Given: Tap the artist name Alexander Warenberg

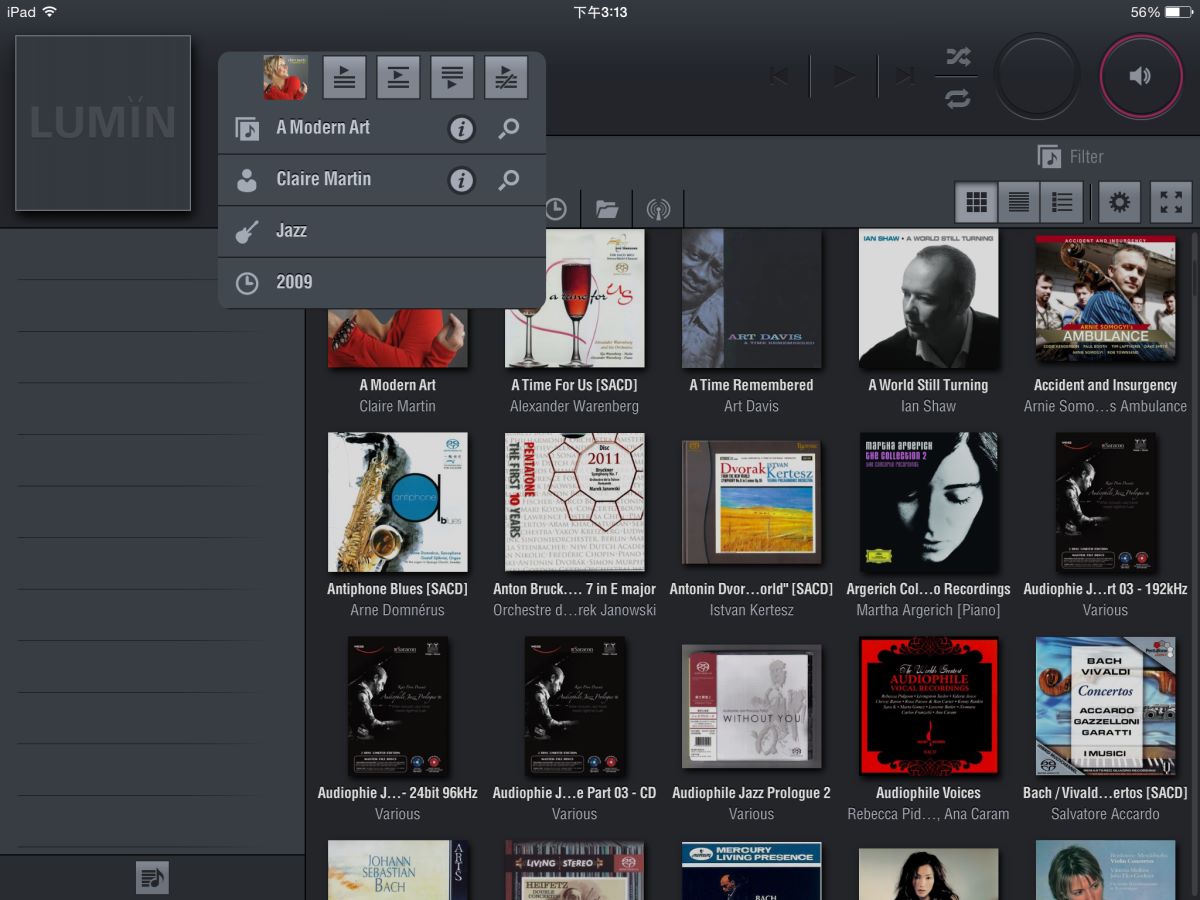Looking at the screenshot, I should [x=574, y=406].
